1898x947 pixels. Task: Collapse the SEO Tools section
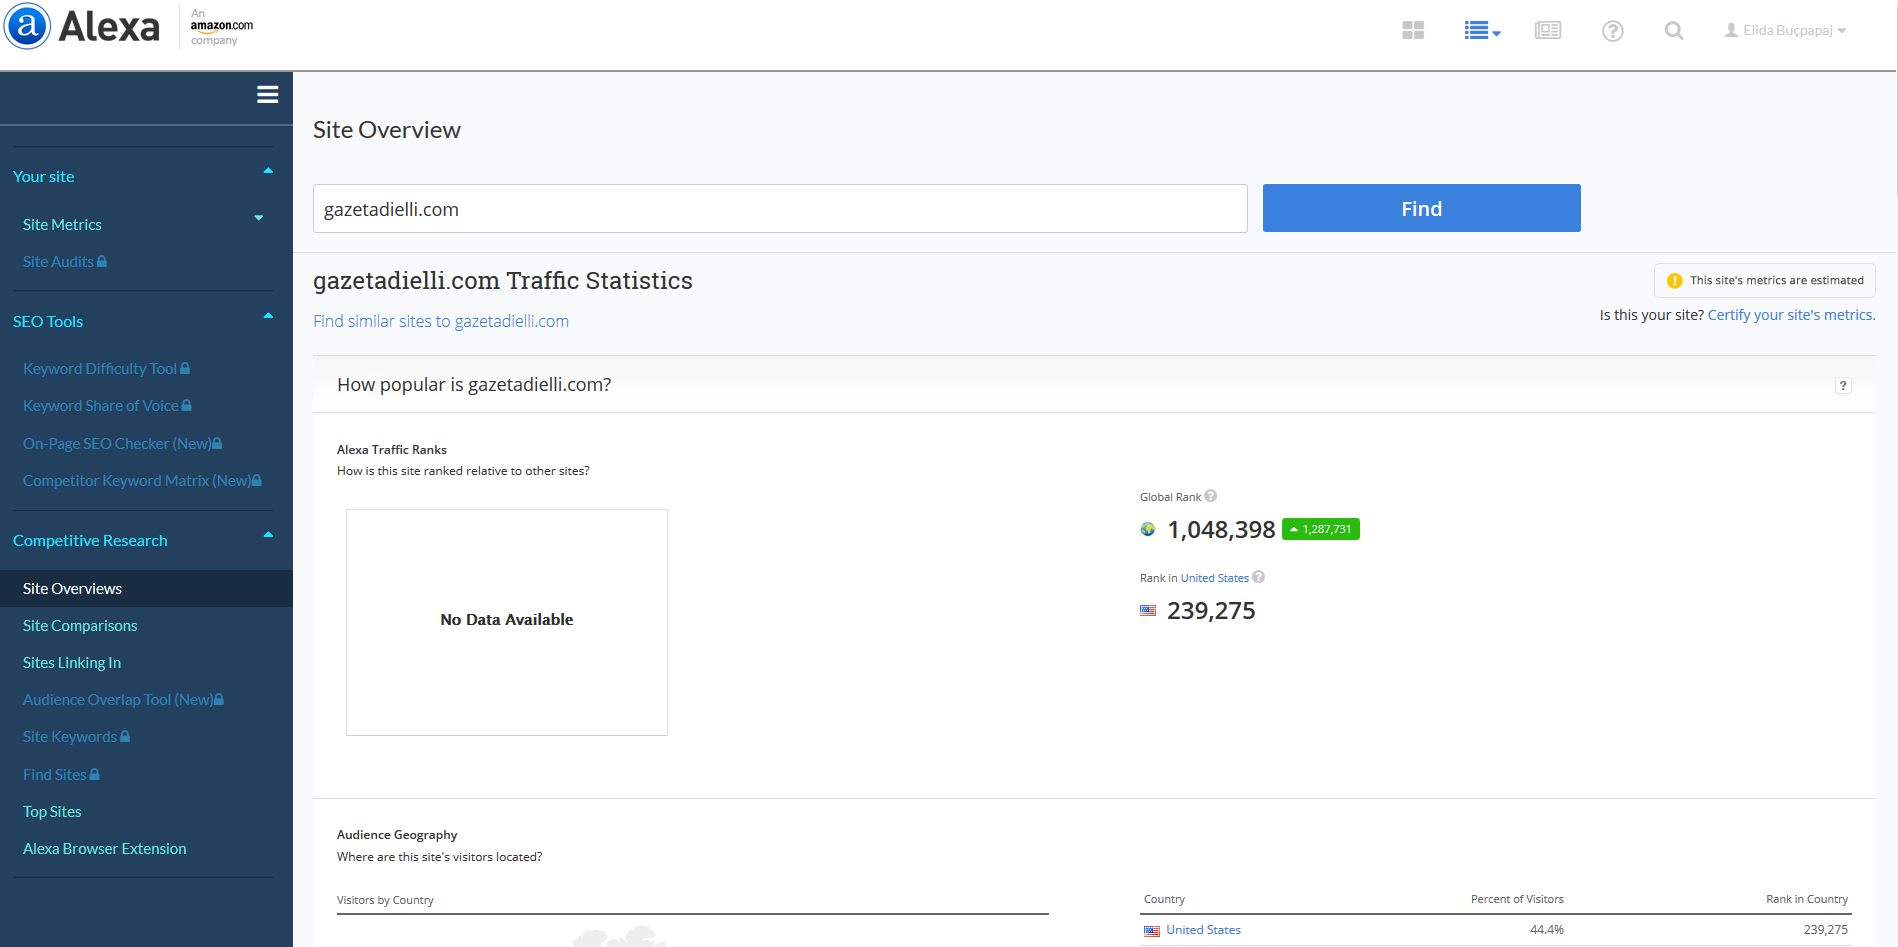pos(268,316)
